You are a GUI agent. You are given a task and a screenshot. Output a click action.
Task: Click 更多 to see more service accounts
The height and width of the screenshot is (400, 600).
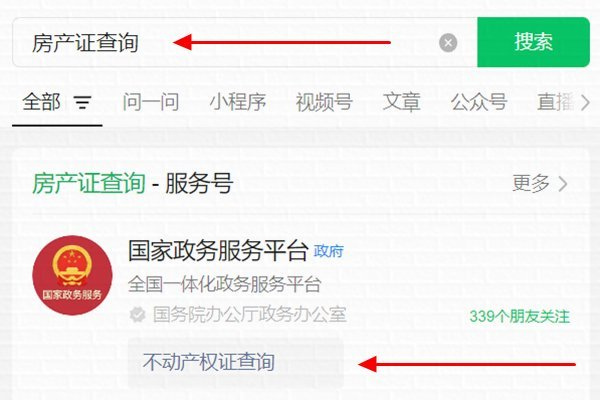tap(539, 183)
